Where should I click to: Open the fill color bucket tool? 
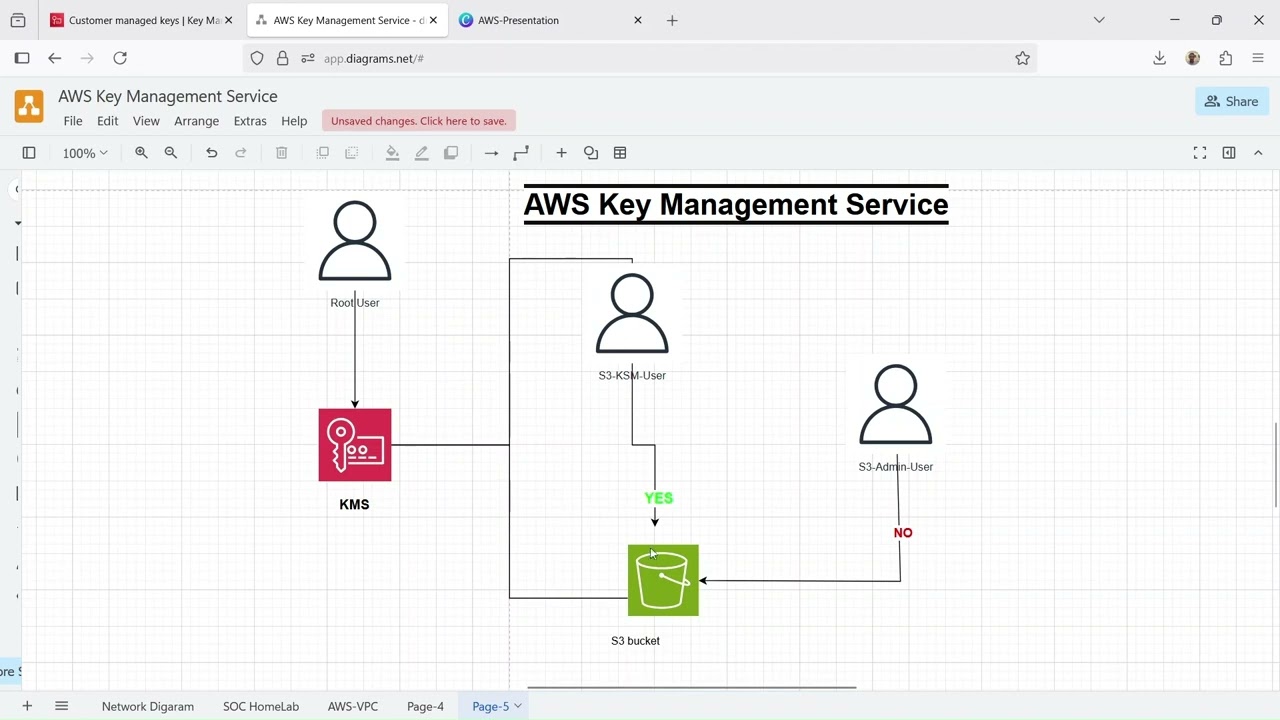(x=392, y=153)
